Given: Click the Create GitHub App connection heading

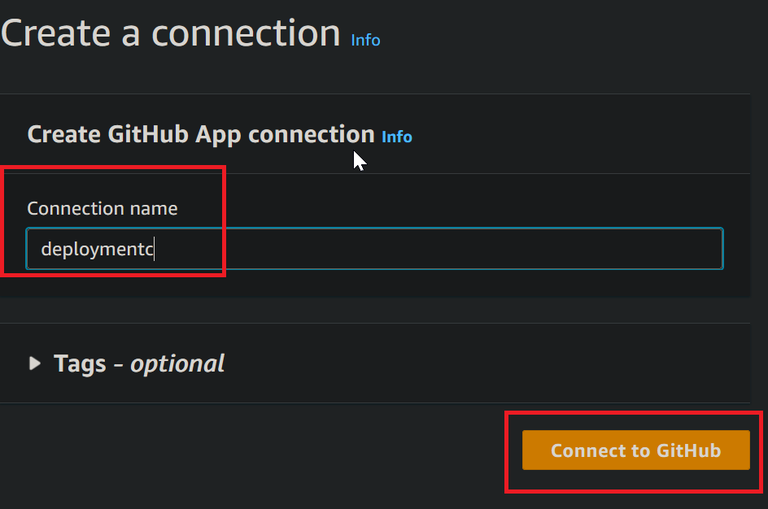Looking at the screenshot, I should click(x=200, y=135).
